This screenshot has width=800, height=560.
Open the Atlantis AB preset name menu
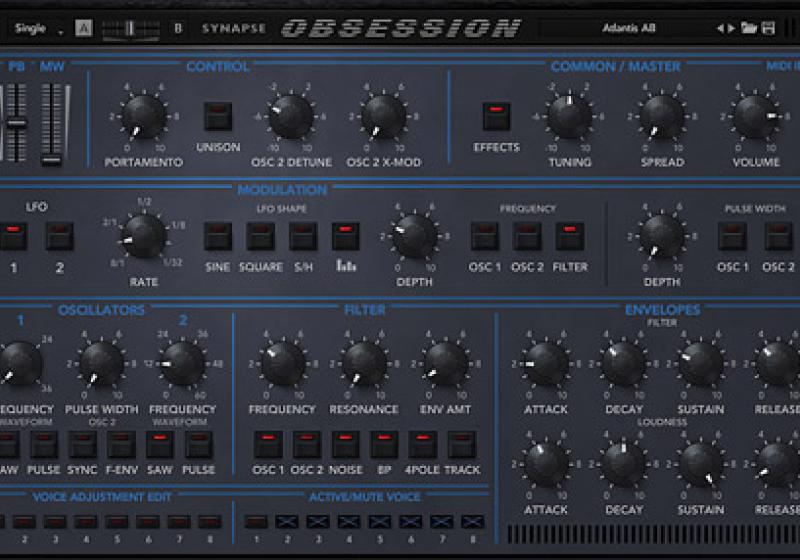click(x=629, y=28)
